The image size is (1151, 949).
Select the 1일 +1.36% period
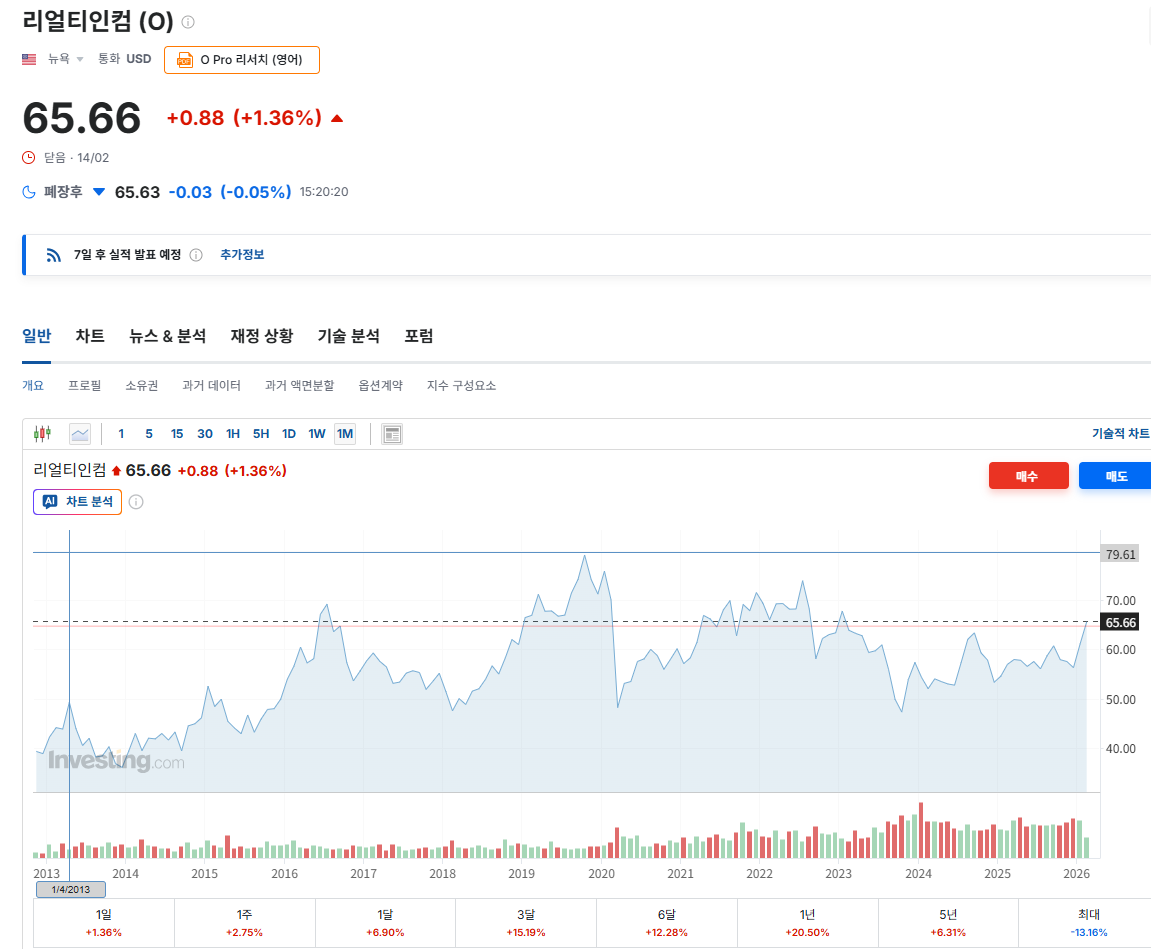tap(104, 923)
